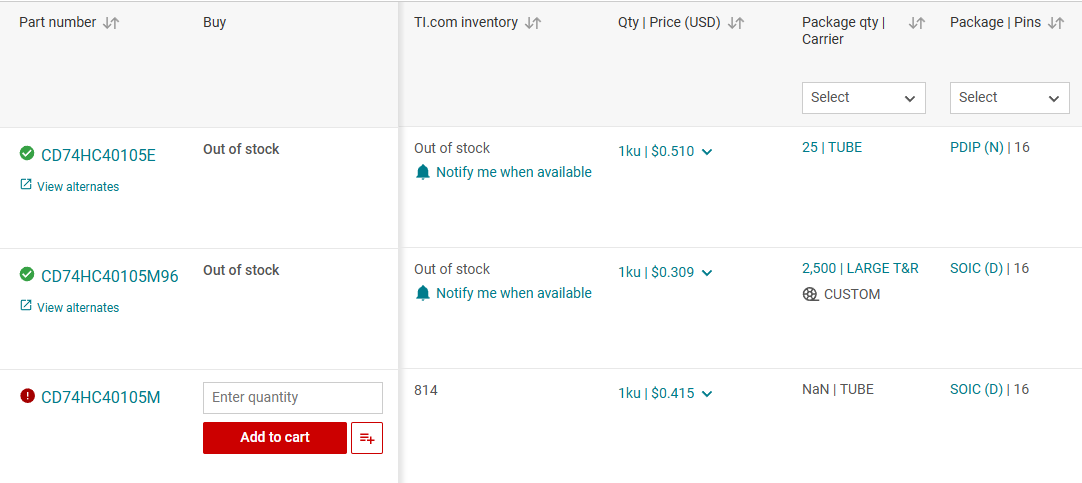Open the PDIP (N) package link

pyautogui.click(x=976, y=148)
